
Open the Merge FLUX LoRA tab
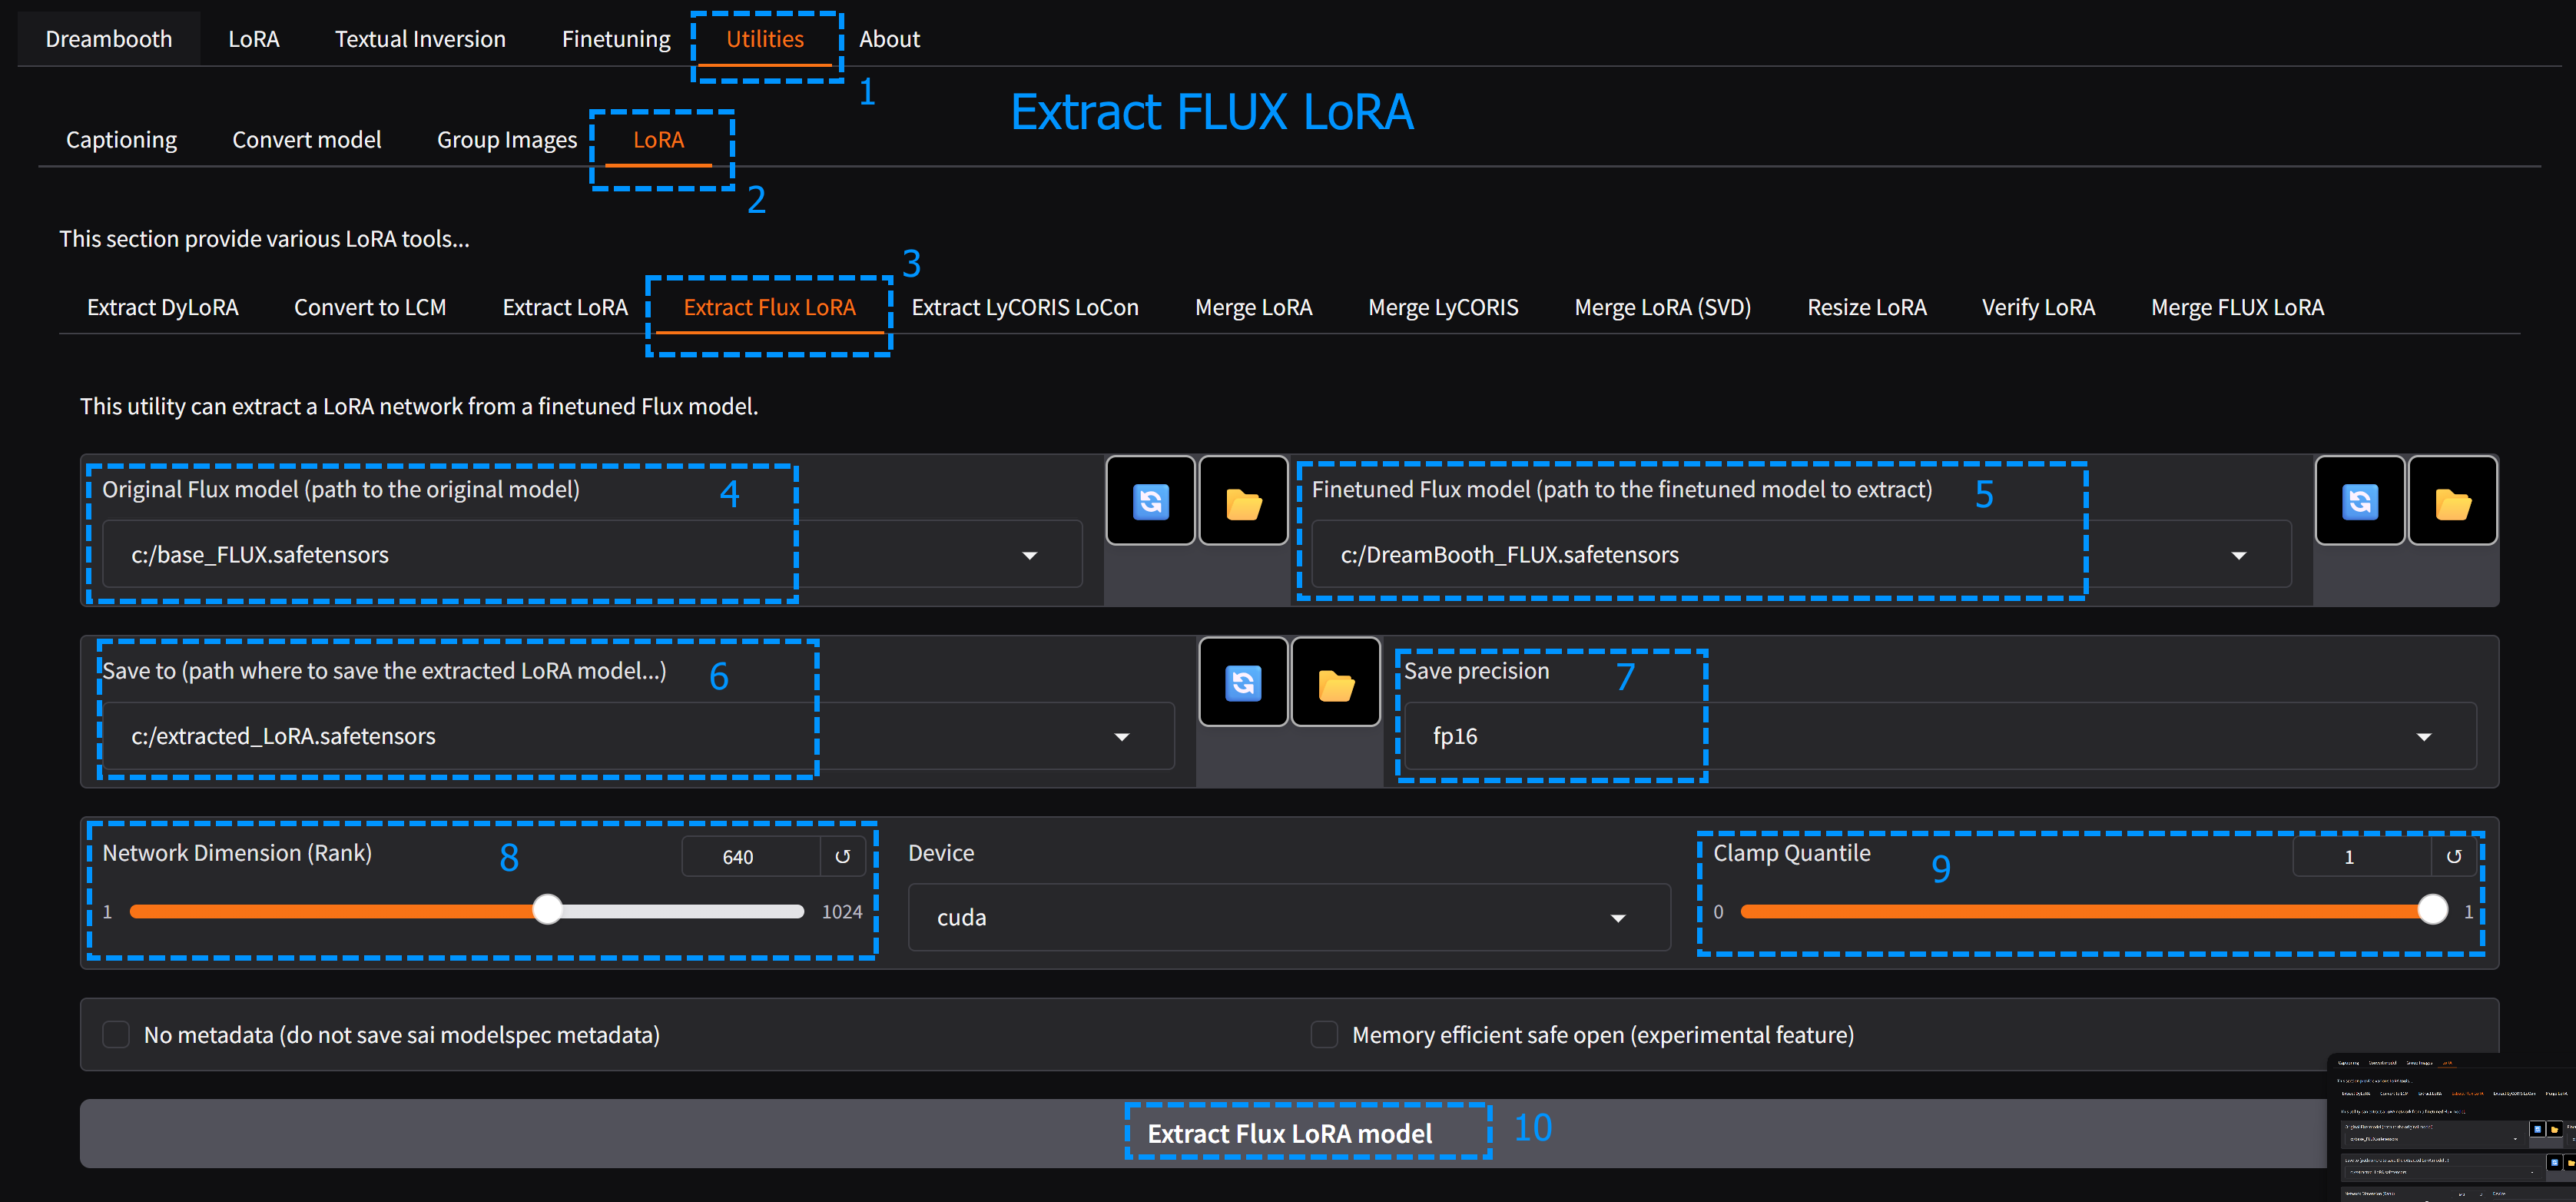point(2237,308)
